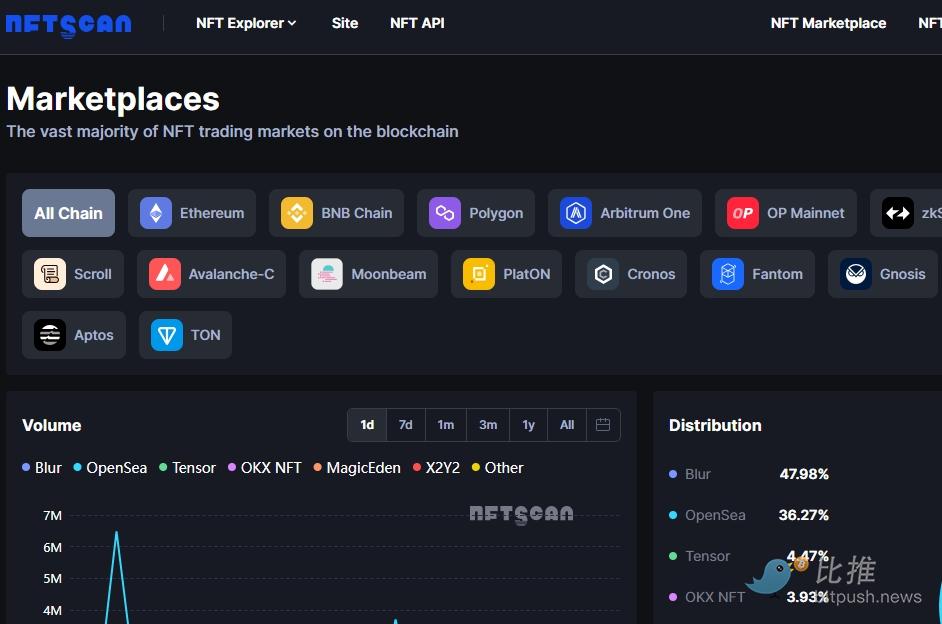This screenshot has height=624, width=942.
Task: Select the Polygon chain icon
Action: [445, 213]
